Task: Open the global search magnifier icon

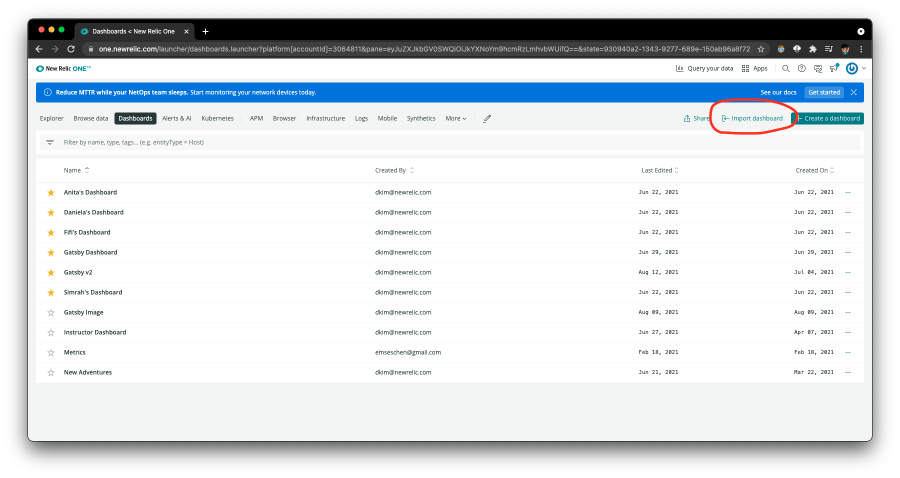Action: [785, 69]
